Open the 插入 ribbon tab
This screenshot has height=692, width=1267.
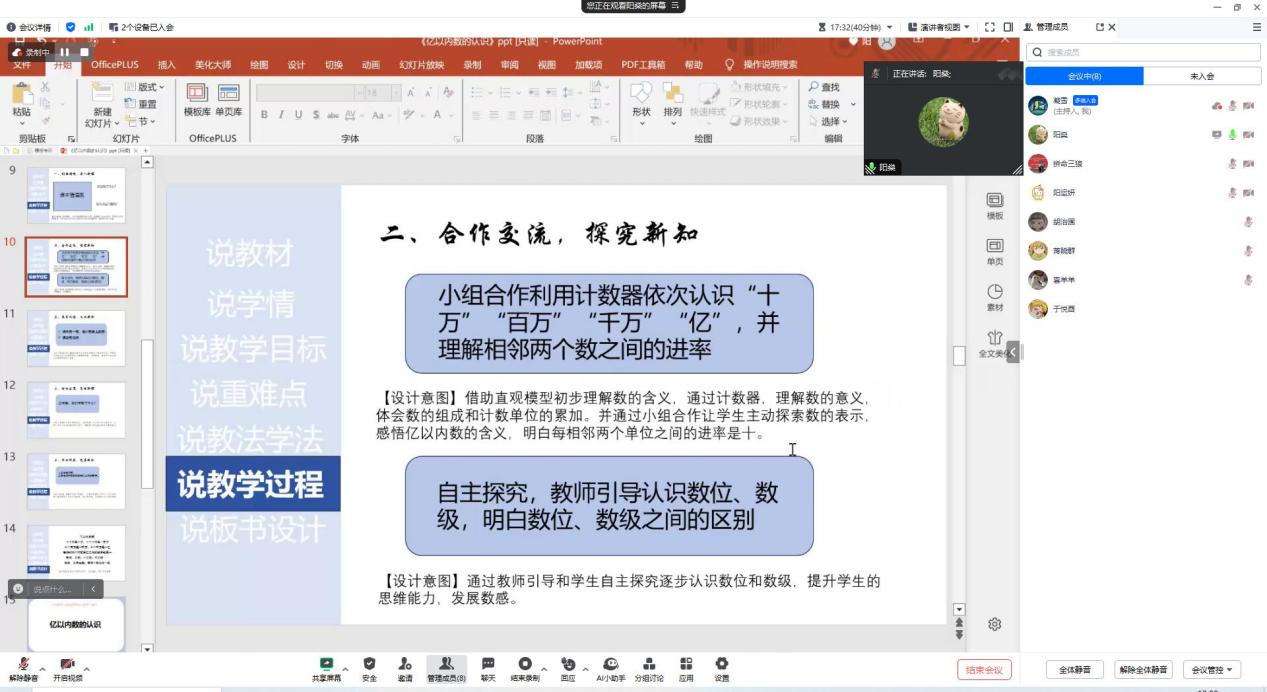click(x=166, y=65)
